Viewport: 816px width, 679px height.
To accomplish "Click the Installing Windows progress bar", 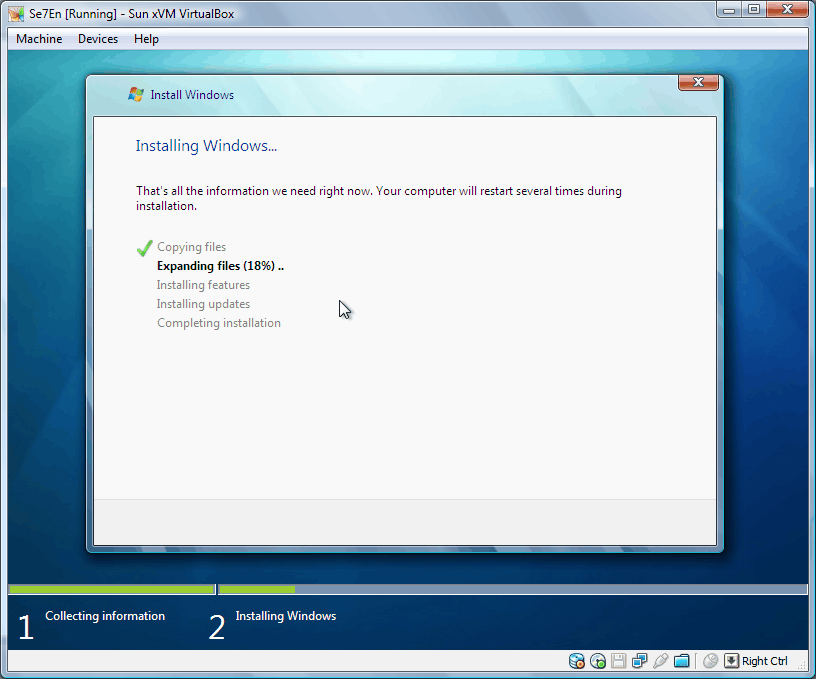I will point(513,590).
